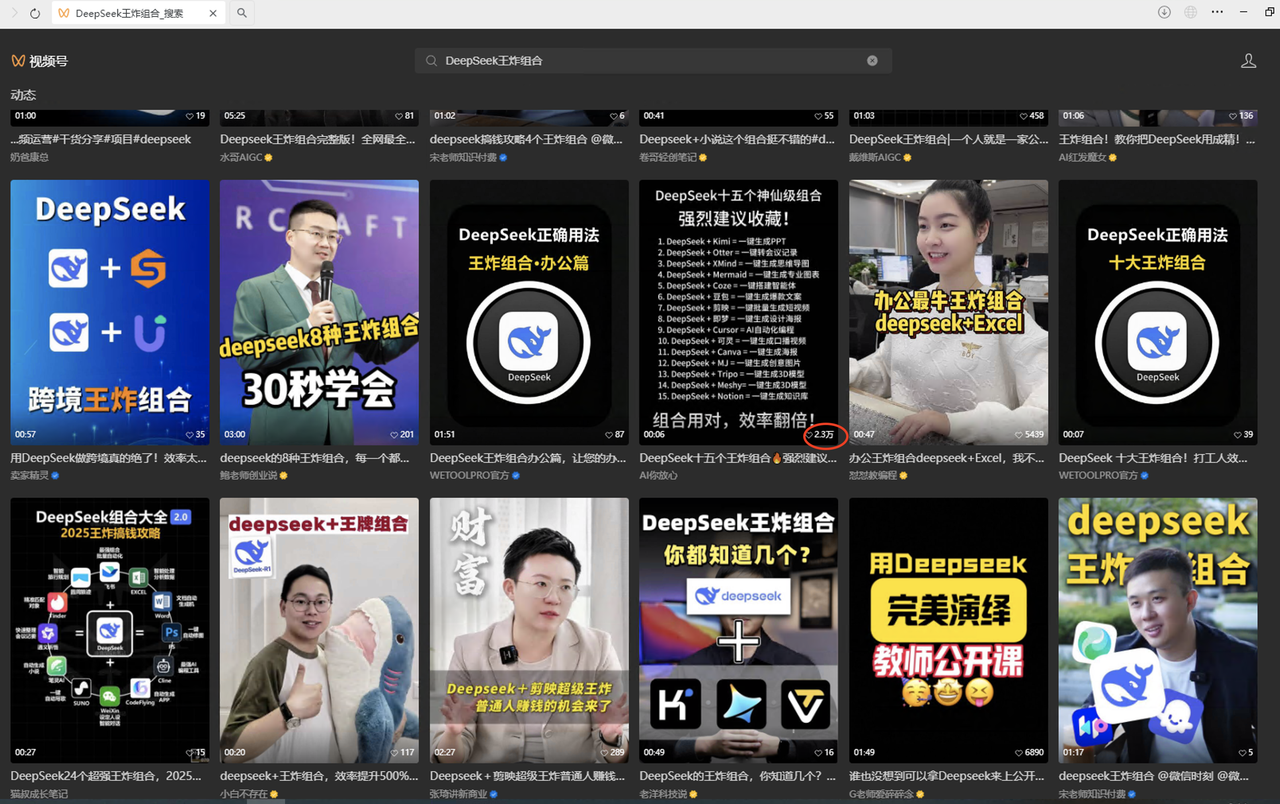Visit the 水哥AIGC channel
Viewport: 1280px width, 804px height.
click(x=240, y=157)
